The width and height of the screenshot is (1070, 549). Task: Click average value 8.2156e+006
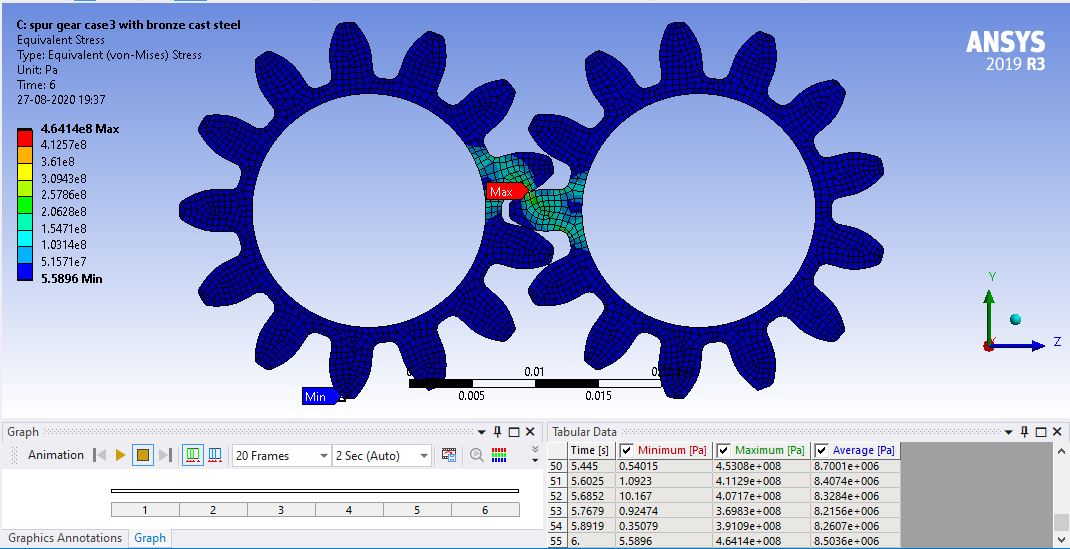[856, 511]
